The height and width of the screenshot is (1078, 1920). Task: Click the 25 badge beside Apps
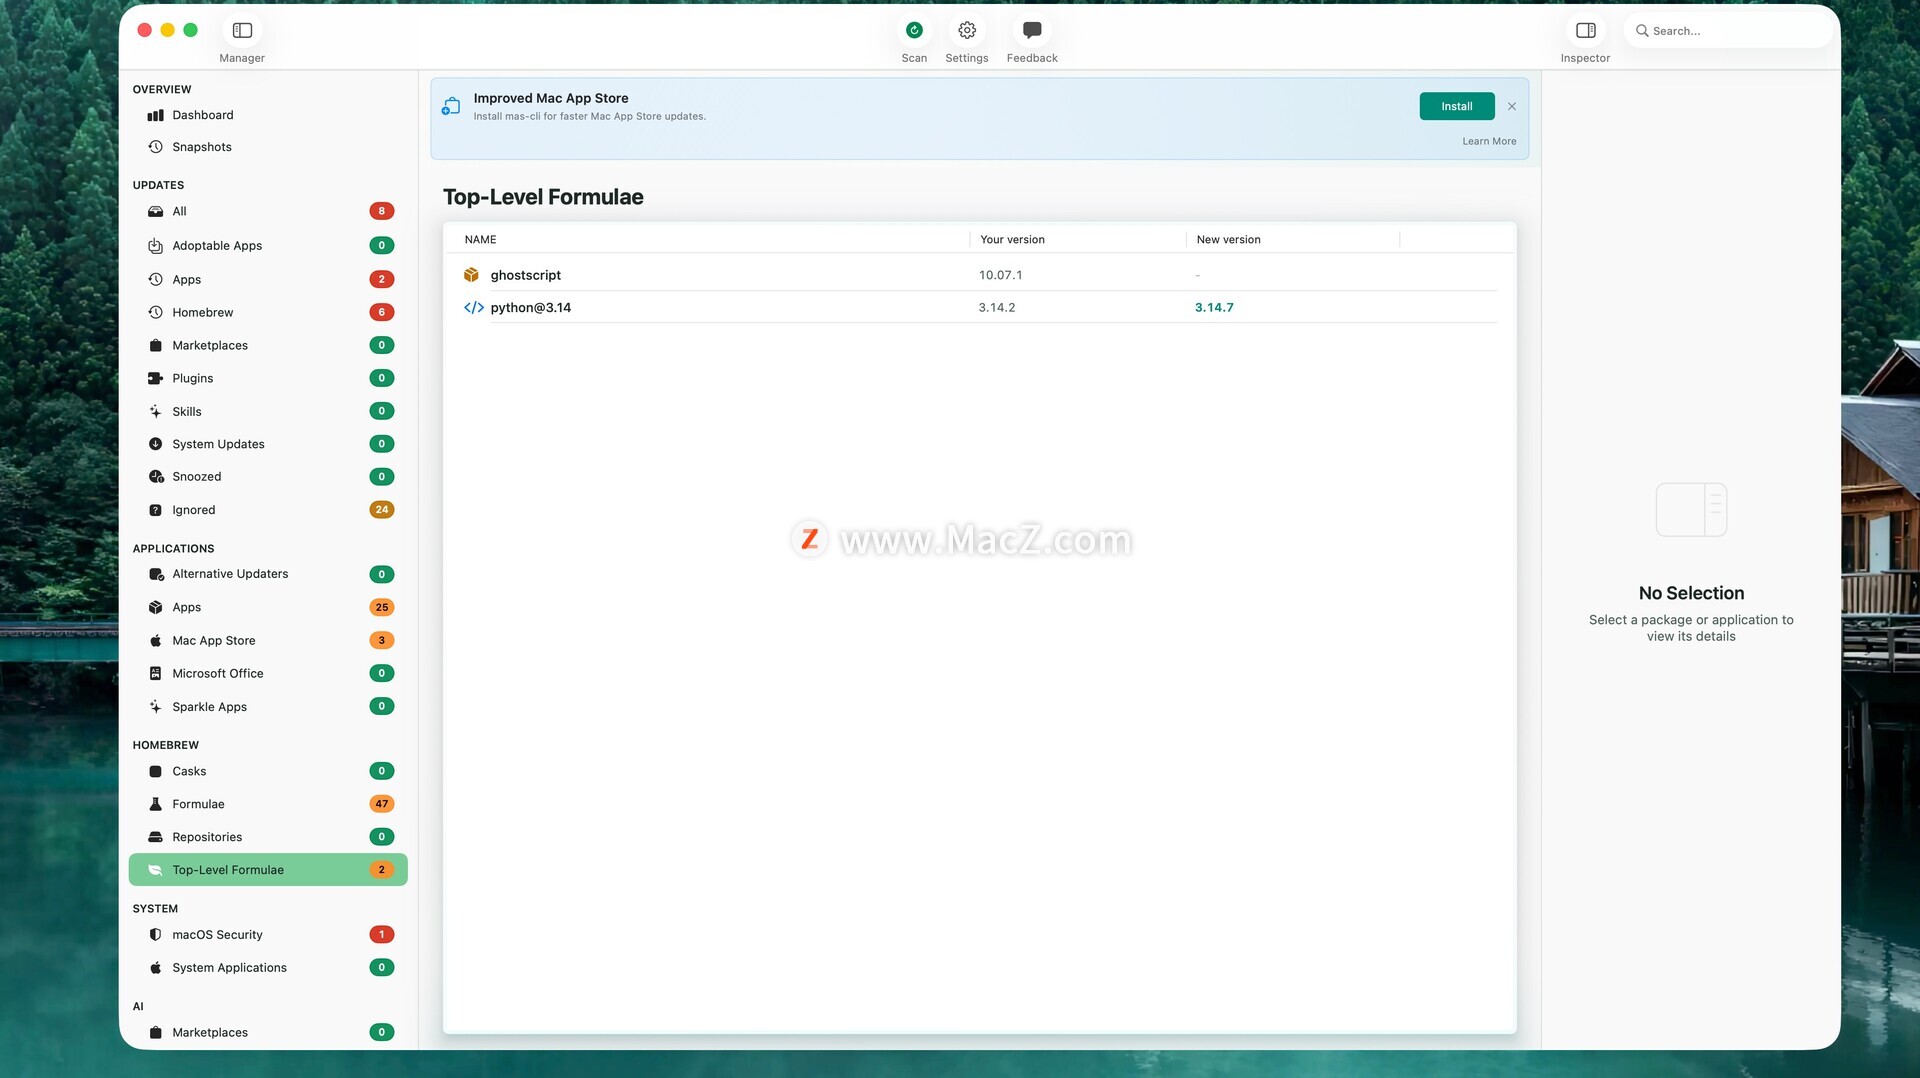(381, 608)
